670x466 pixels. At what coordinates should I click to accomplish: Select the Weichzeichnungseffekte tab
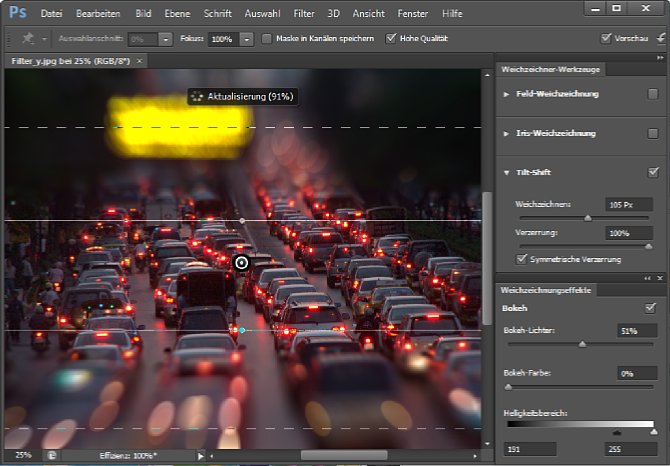tap(546, 290)
